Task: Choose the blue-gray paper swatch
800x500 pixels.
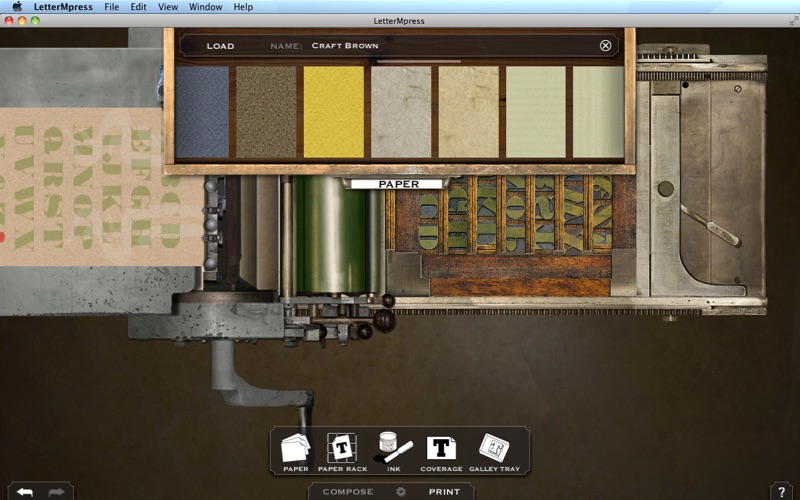Action: (x=201, y=112)
